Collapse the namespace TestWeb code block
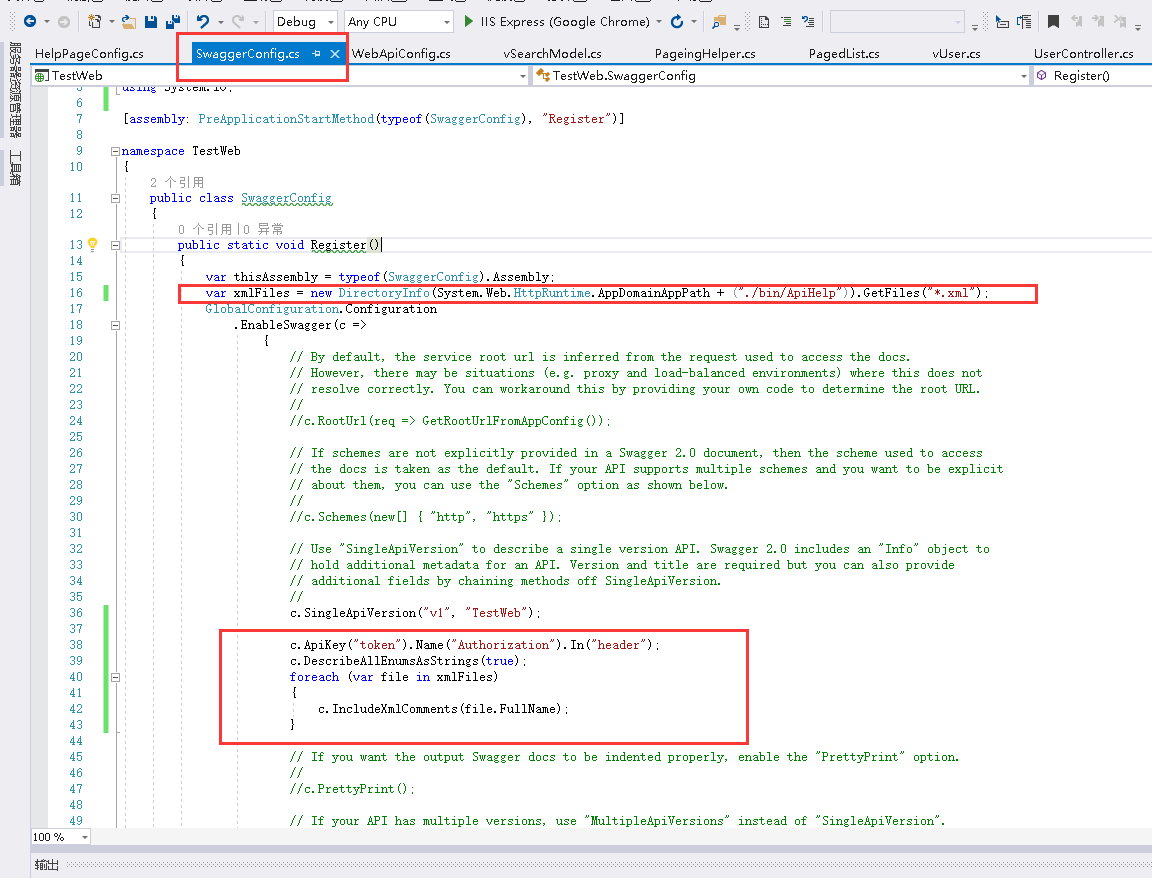The height and width of the screenshot is (878, 1152). (116, 151)
